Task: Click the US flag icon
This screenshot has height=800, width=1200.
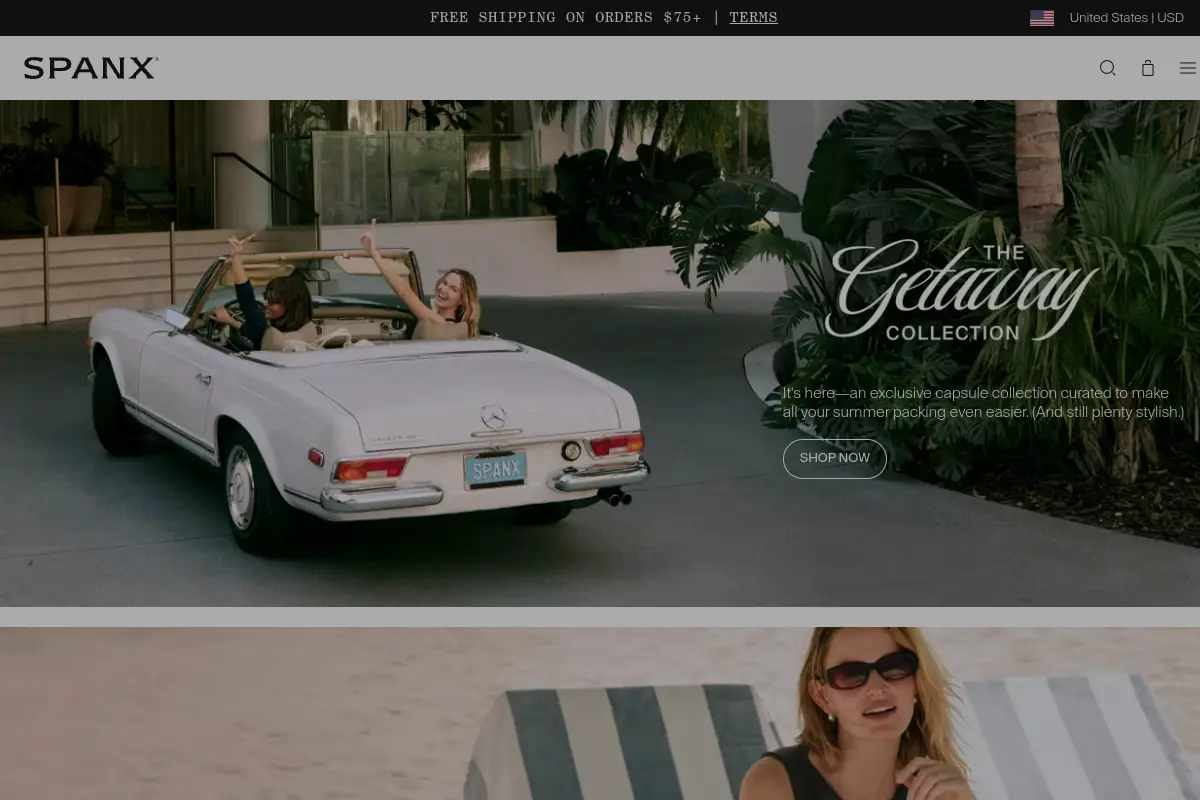Action: coord(1042,18)
